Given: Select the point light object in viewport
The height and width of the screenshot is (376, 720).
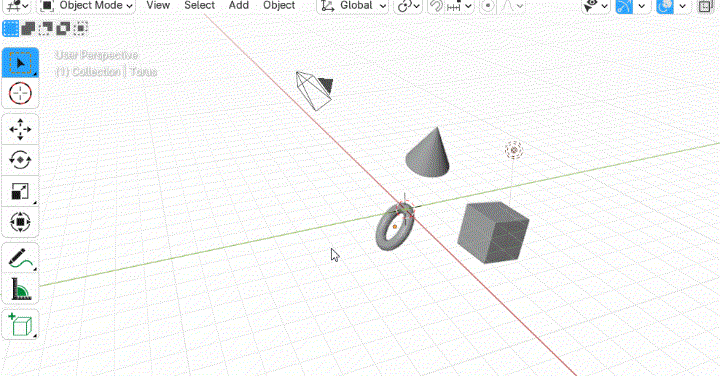Looking at the screenshot, I should [514, 150].
